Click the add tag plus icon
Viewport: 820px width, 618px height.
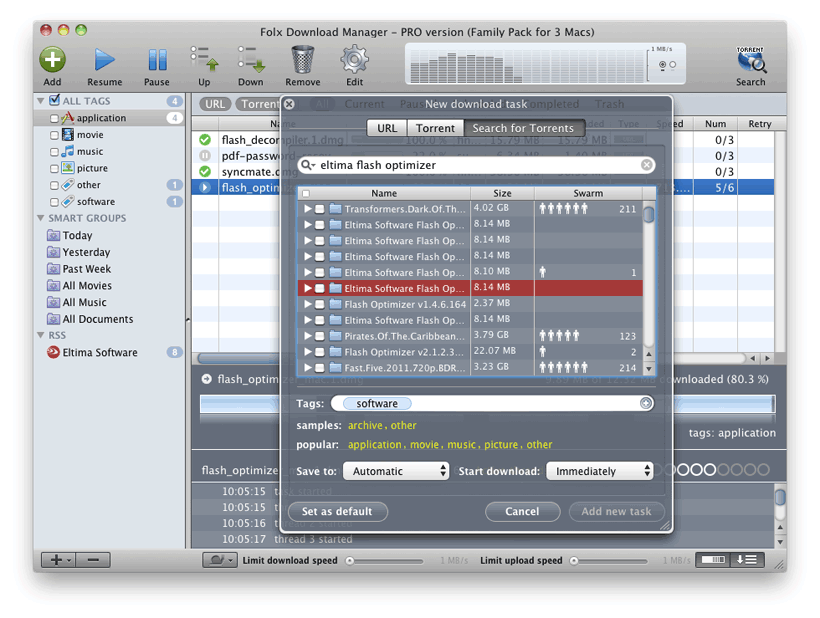tap(646, 403)
